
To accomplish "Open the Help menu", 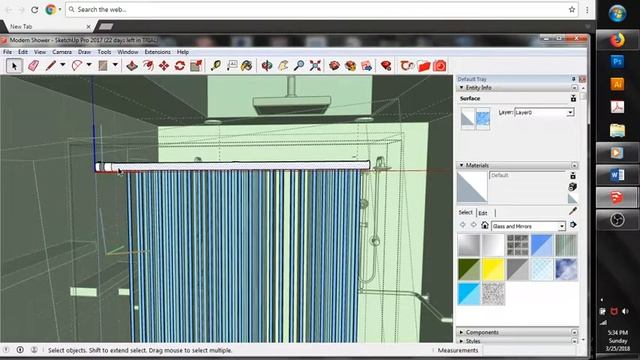I will 183,52.
